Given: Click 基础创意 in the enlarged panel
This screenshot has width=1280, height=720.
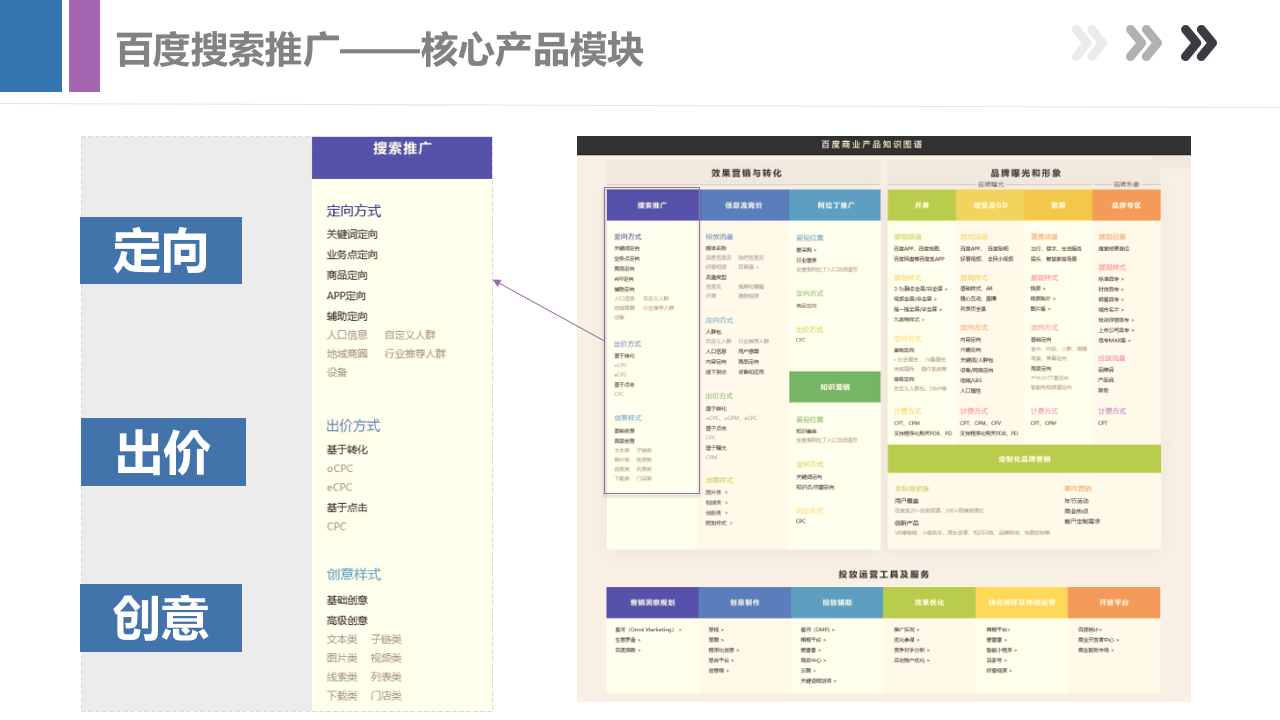Looking at the screenshot, I should [x=347, y=600].
